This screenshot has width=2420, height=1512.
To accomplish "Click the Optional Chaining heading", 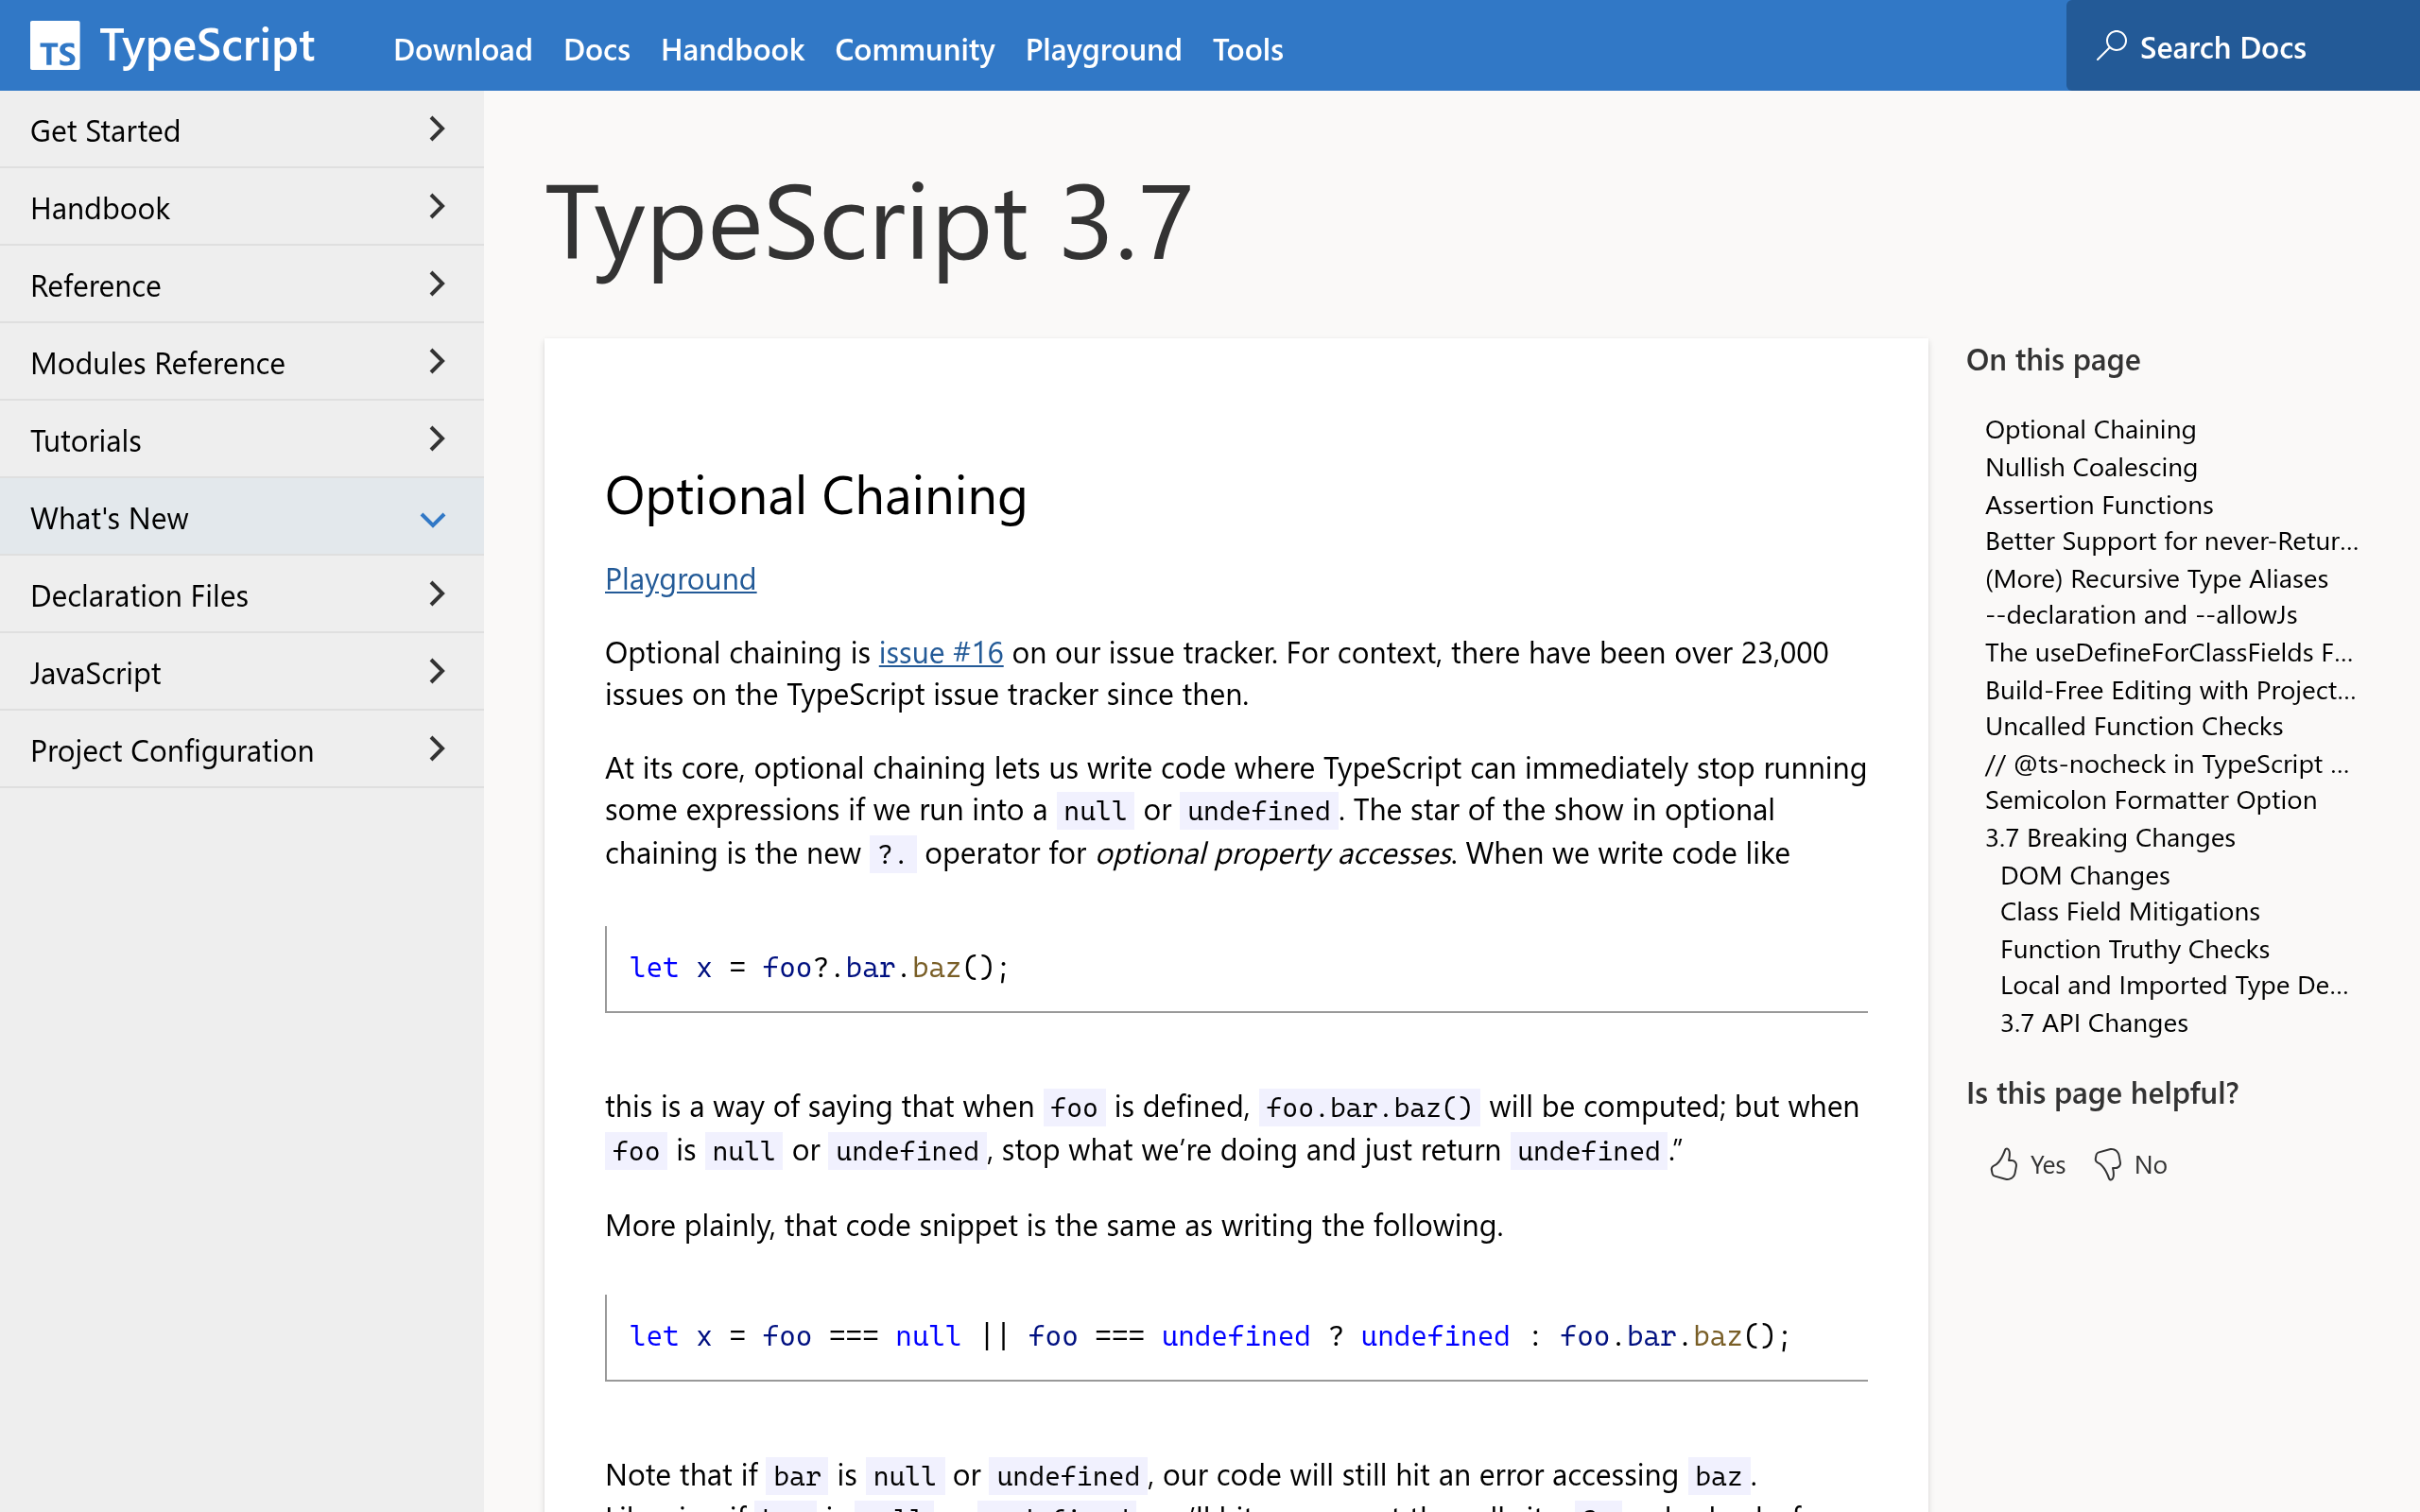I will [x=816, y=495].
